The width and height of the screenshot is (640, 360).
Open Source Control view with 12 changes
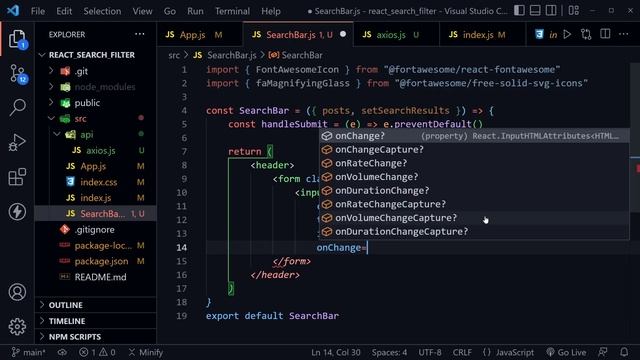[x=17, y=74]
